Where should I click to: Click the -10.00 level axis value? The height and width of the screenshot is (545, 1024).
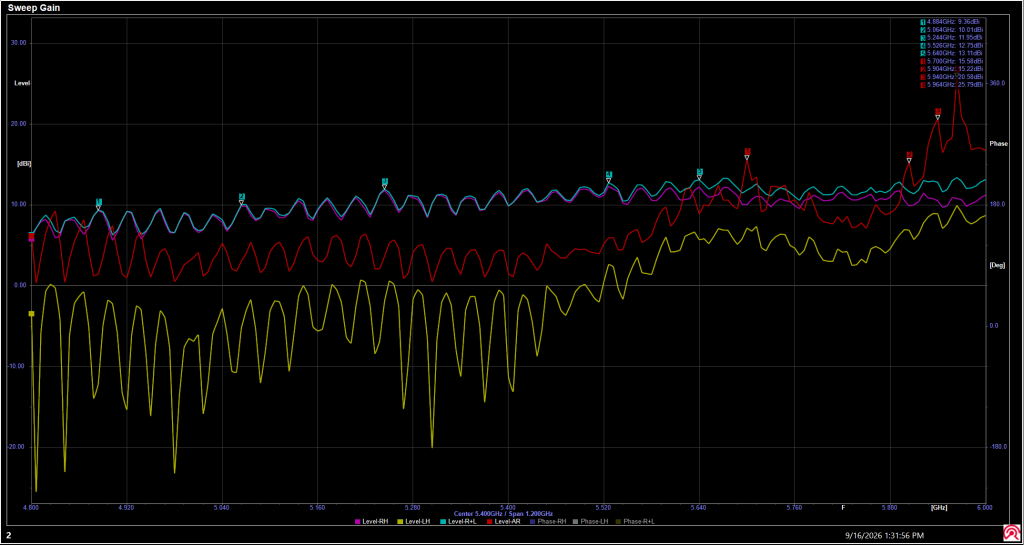tap(18, 366)
